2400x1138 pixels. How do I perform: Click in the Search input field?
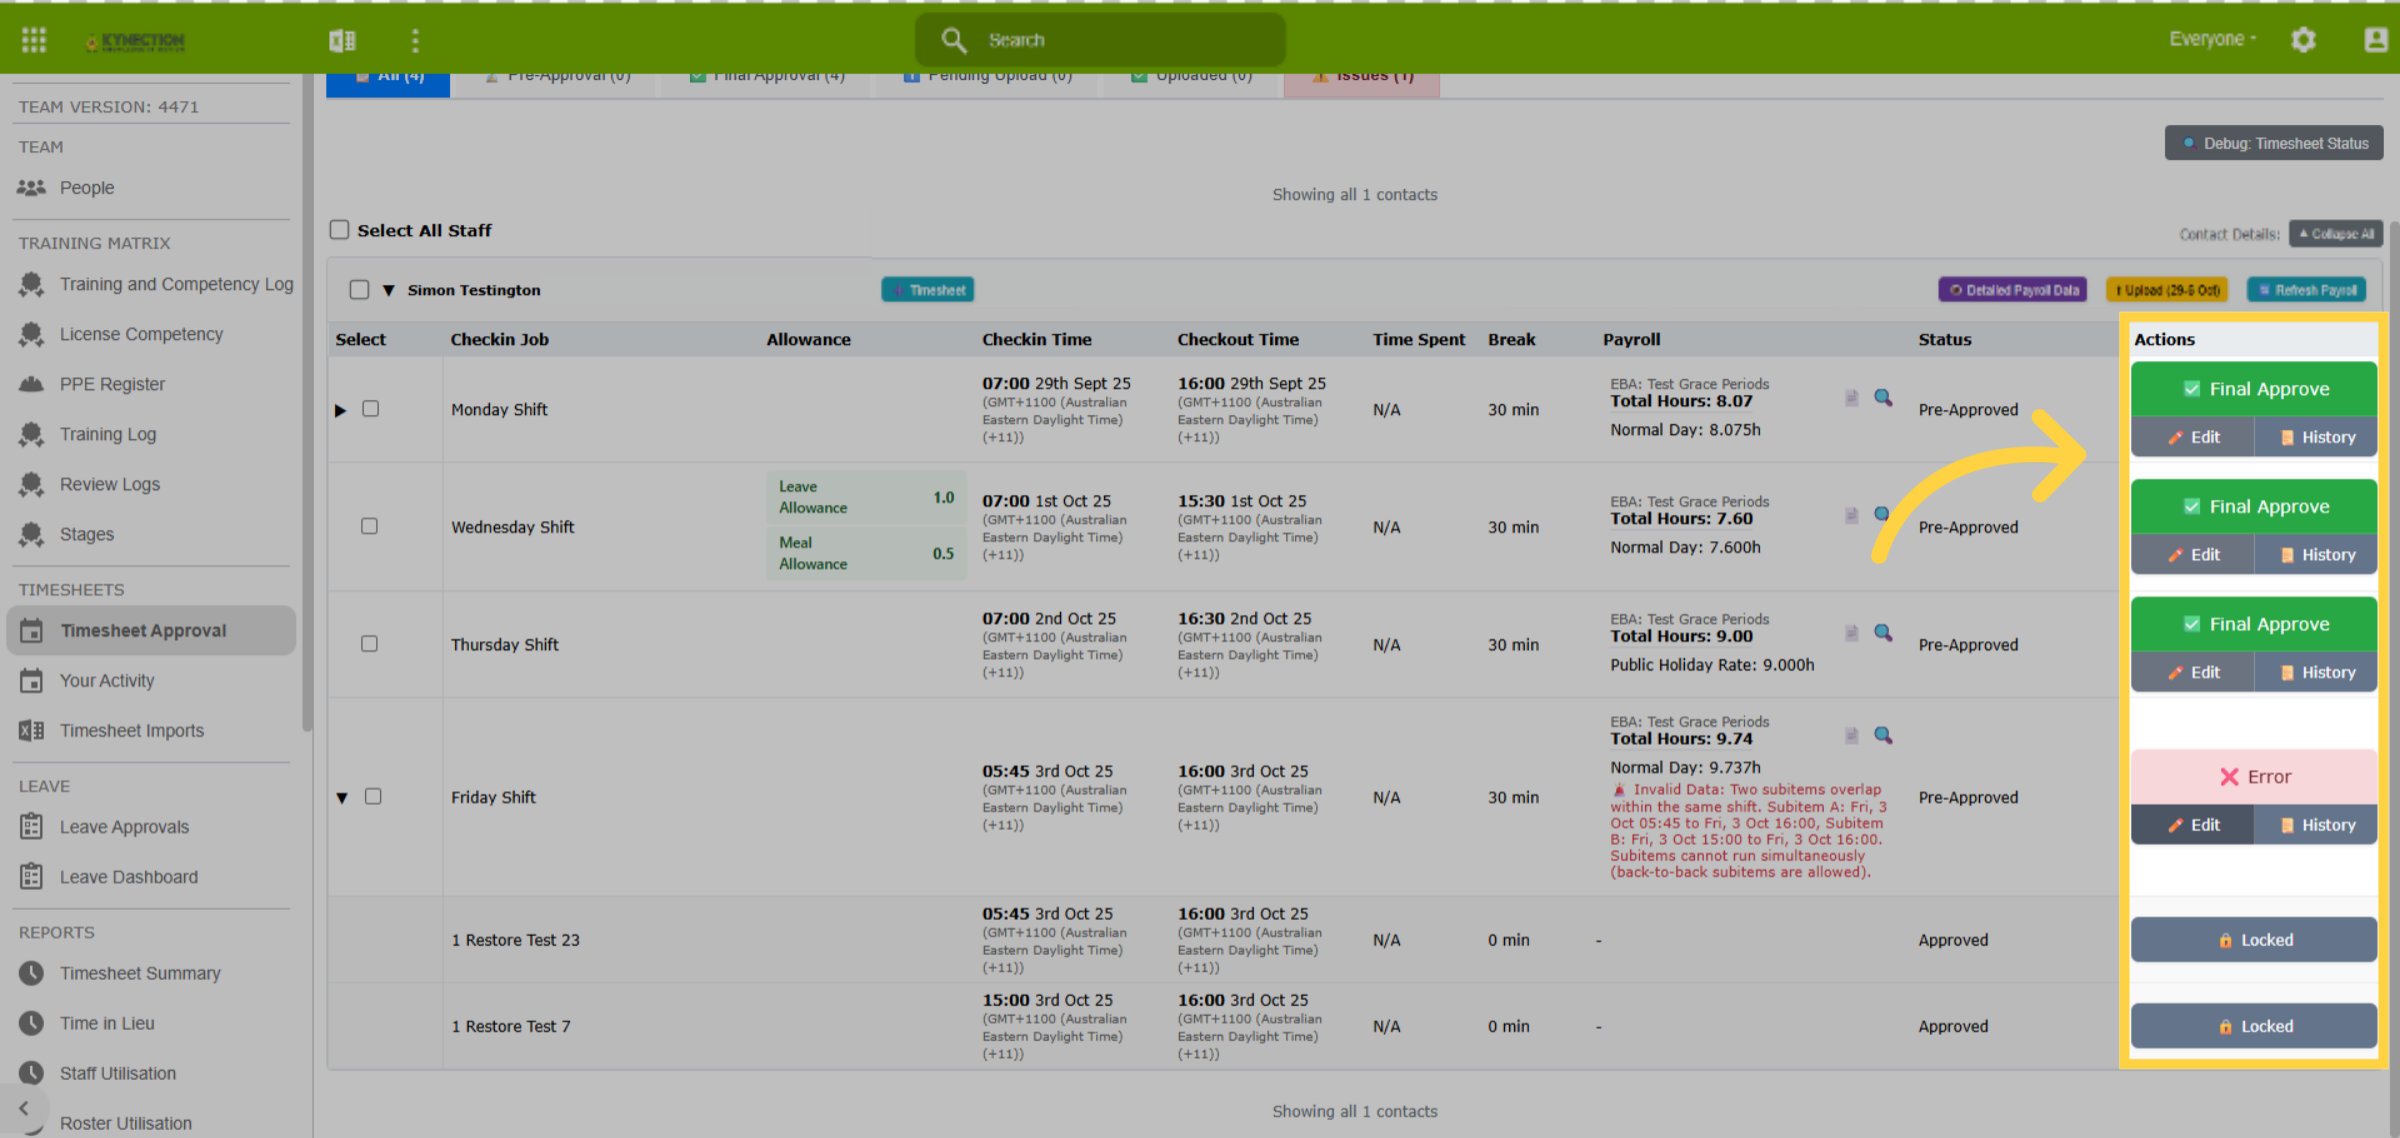[x=1100, y=40]
